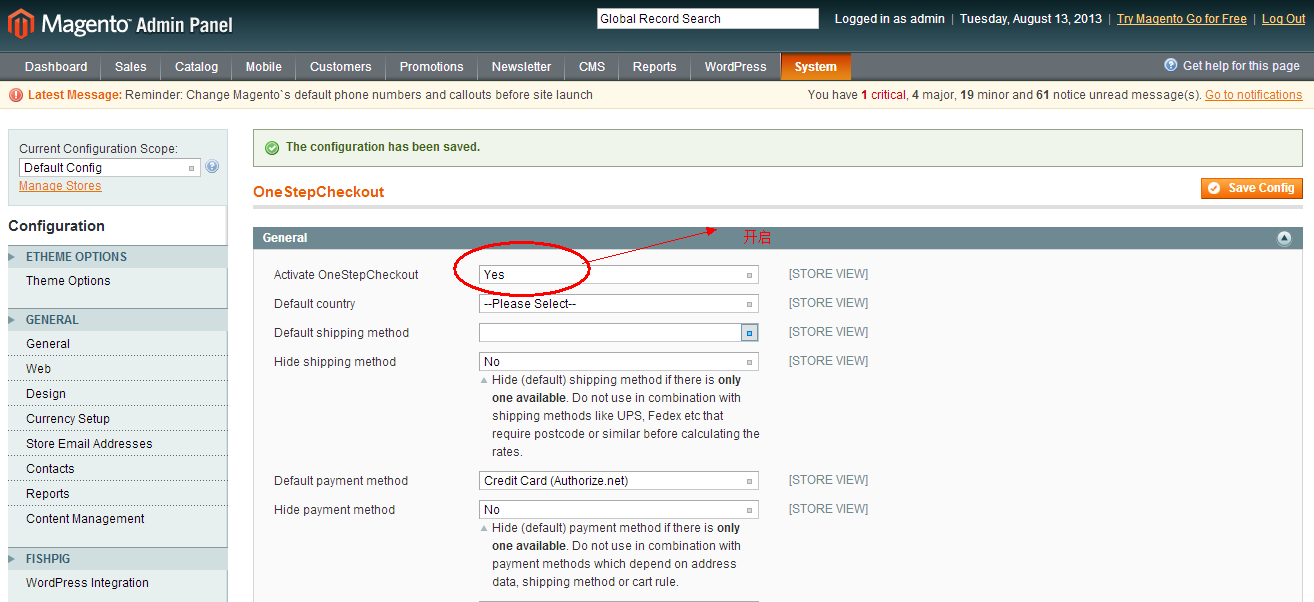
Task: Open Theme Options in the sidebar
Action: (x=68, y=281)
